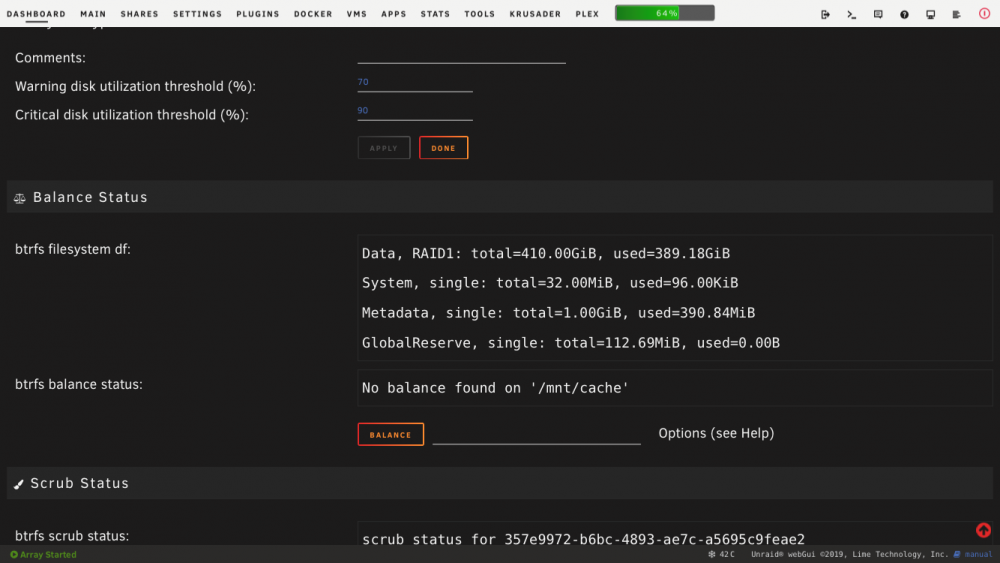Open the Plex tab

tap(587, 14)
